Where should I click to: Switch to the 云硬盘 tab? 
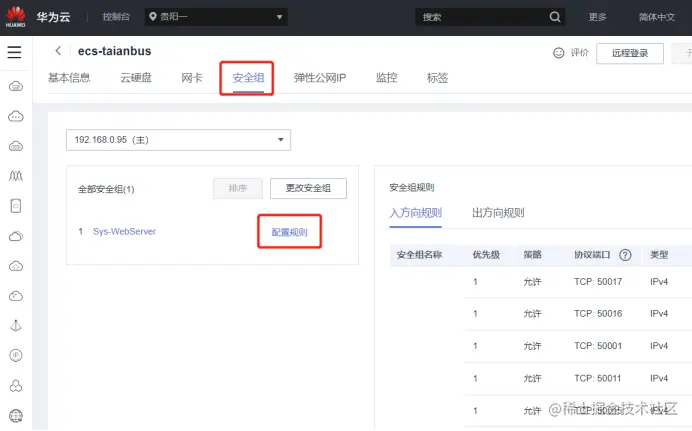[x=136, y=78]
